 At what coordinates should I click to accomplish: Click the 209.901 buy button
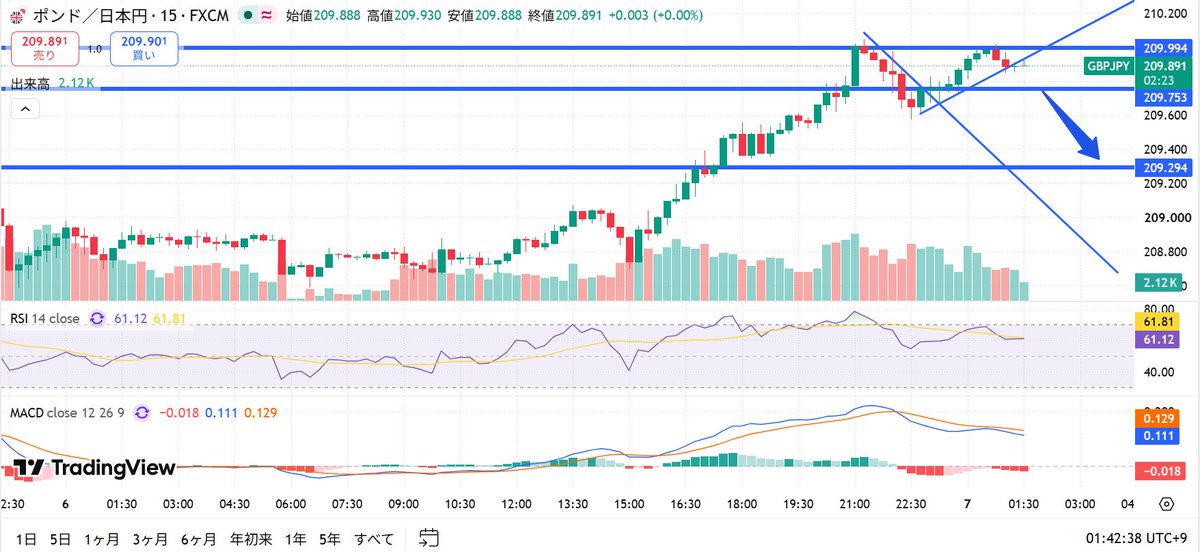tap(144, 48)
